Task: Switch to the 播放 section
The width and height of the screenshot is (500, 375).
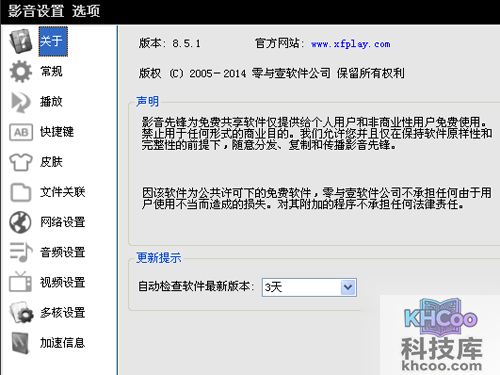Action: pyautogui.click(x=51, y=102)
